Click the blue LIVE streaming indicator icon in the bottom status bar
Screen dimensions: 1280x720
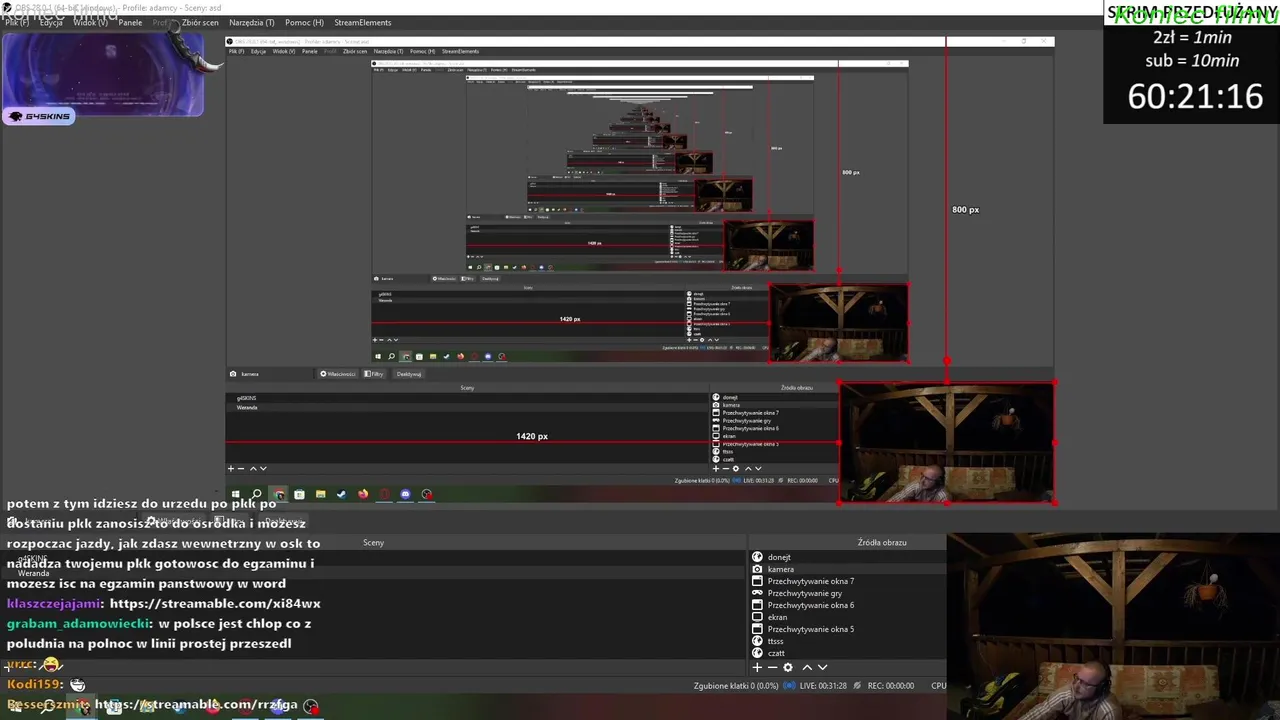[x=789, y=686]
